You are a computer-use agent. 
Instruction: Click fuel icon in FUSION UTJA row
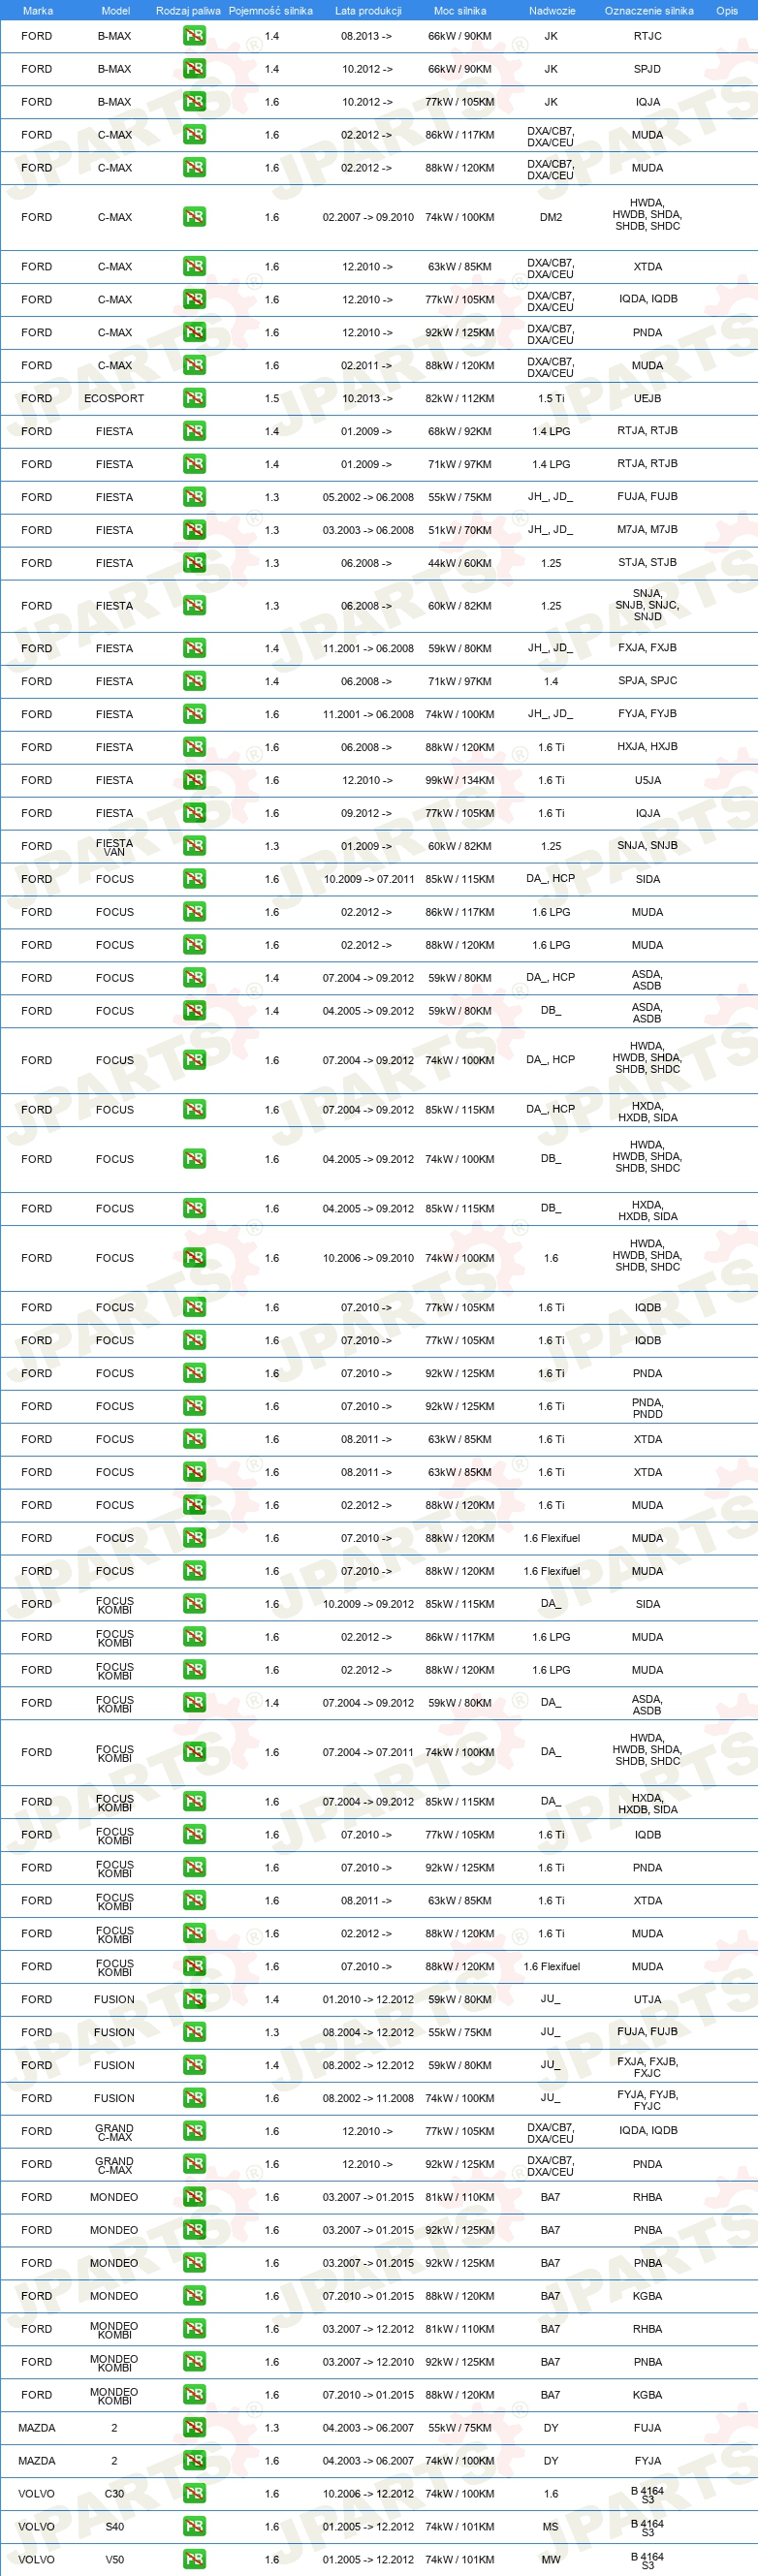pyautogui.click(x=194, y=1999)
